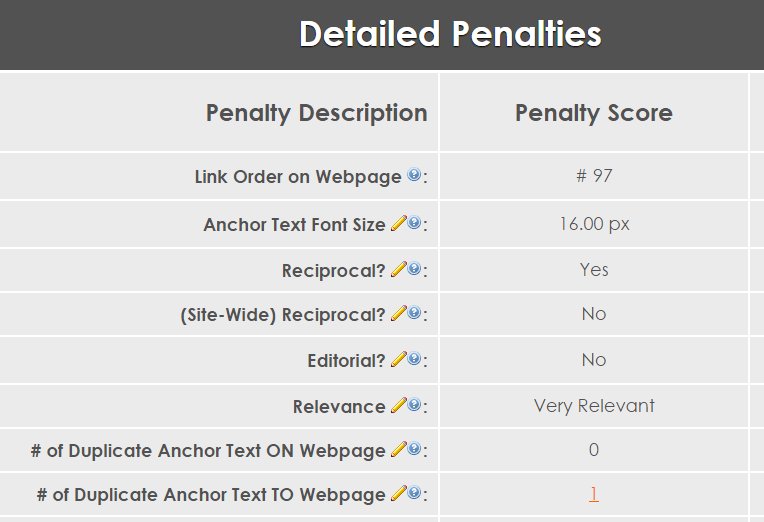Open help for Anchor Text Font Size
This screenshot has height=522, width=764.
[414, 224]
